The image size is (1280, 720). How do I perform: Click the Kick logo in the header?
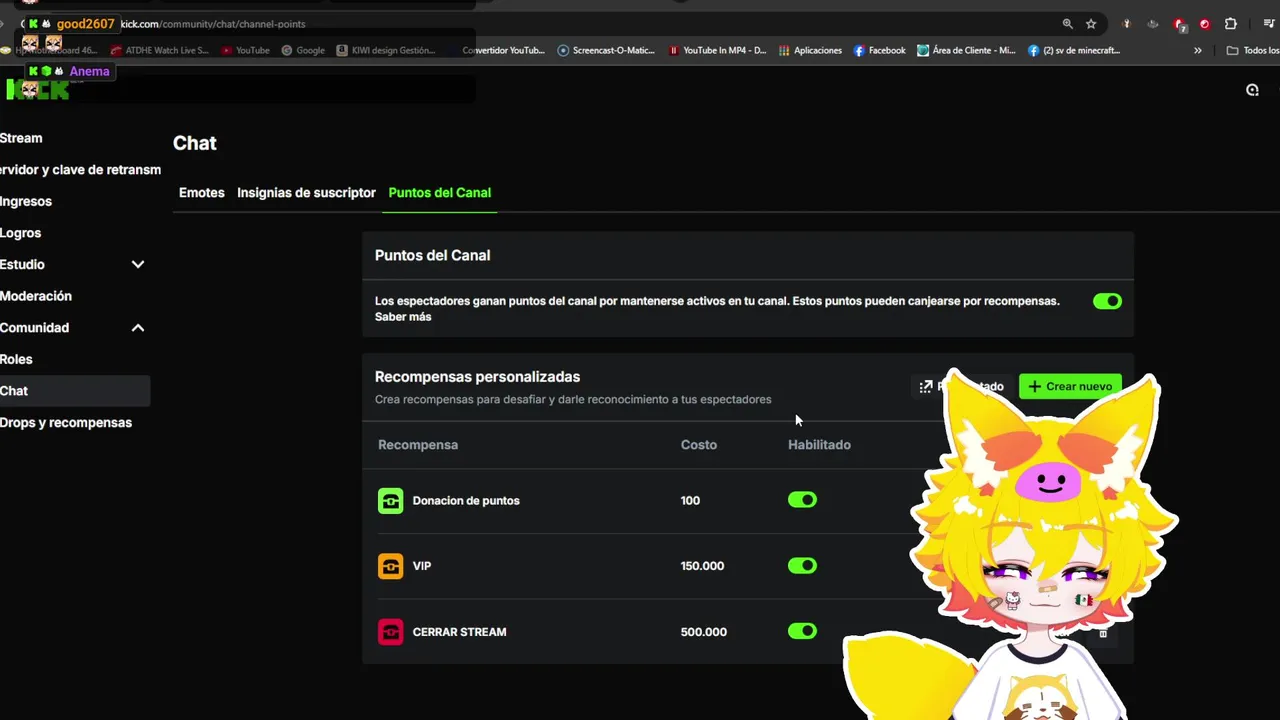pos(37,90)
